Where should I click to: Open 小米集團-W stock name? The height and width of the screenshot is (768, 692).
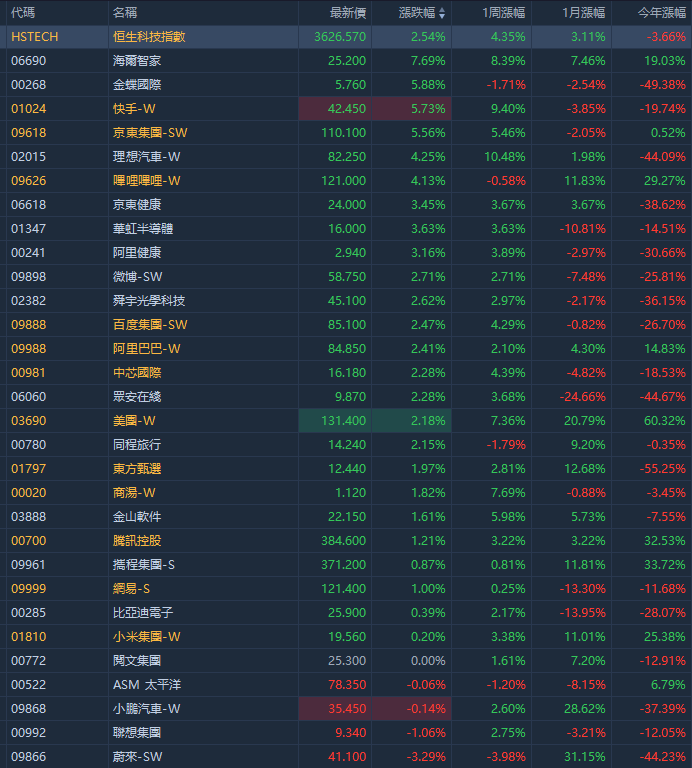tap(146, 637)
